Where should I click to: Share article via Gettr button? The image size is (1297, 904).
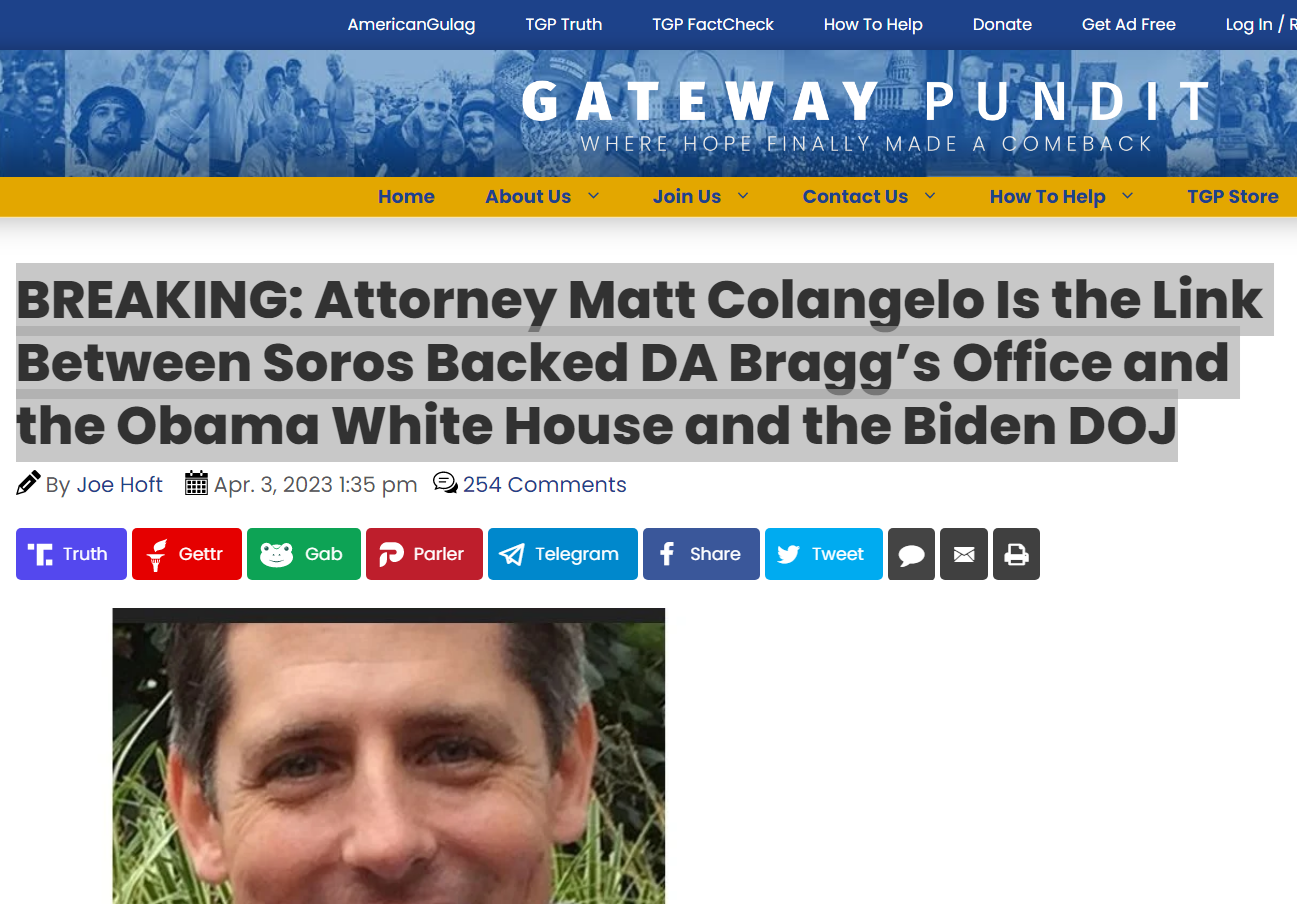(187, 554)
